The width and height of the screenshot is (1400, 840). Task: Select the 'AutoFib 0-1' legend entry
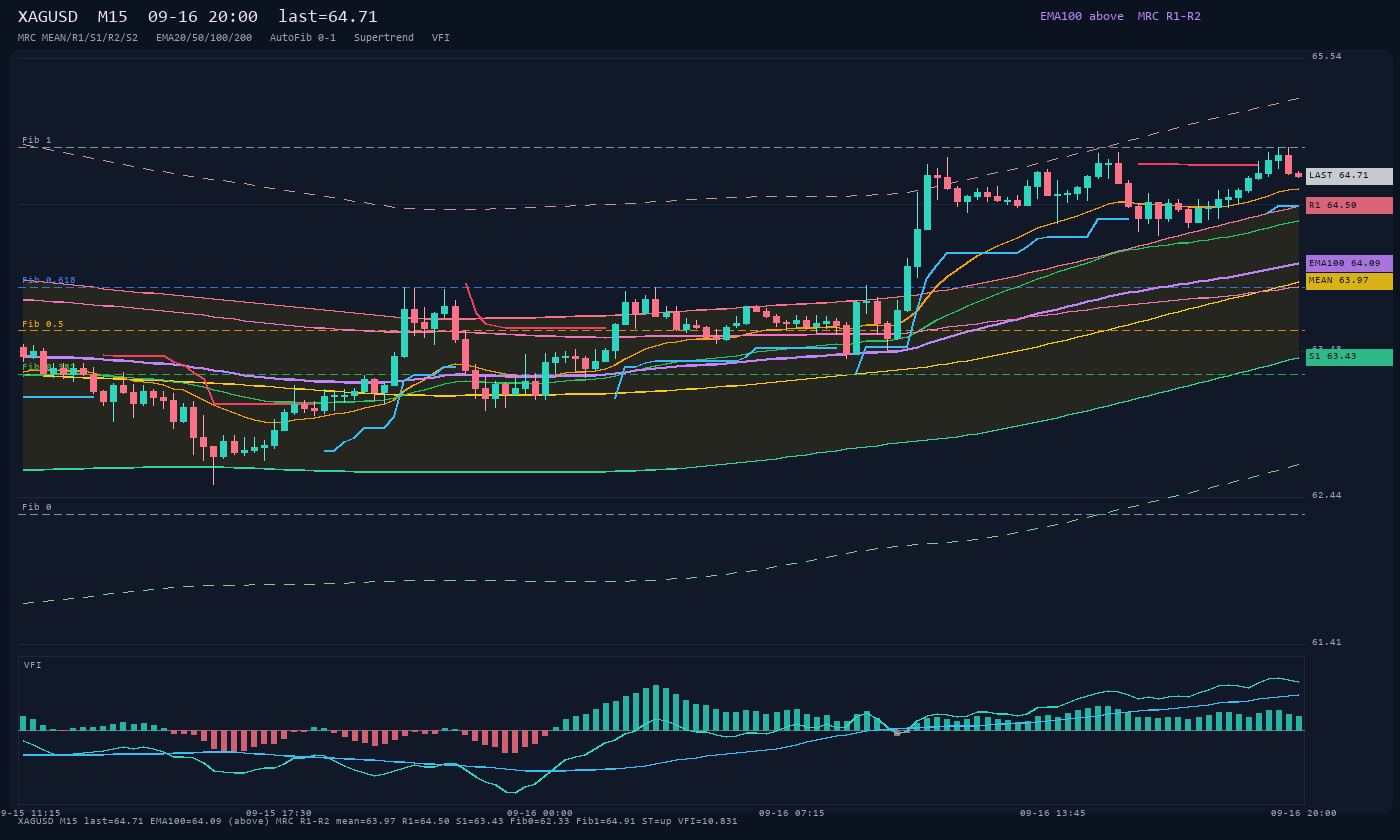click(x=303, y=38)
